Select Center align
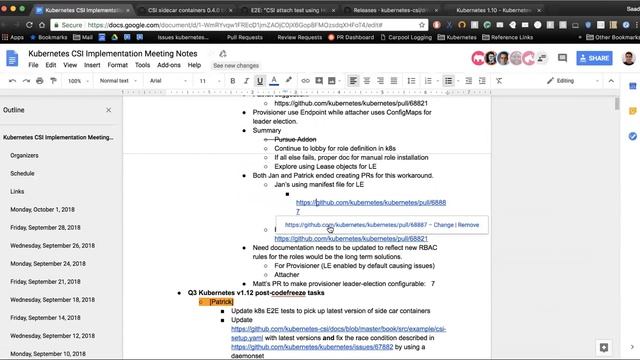640x360 pixels. [x=367, y=81]
